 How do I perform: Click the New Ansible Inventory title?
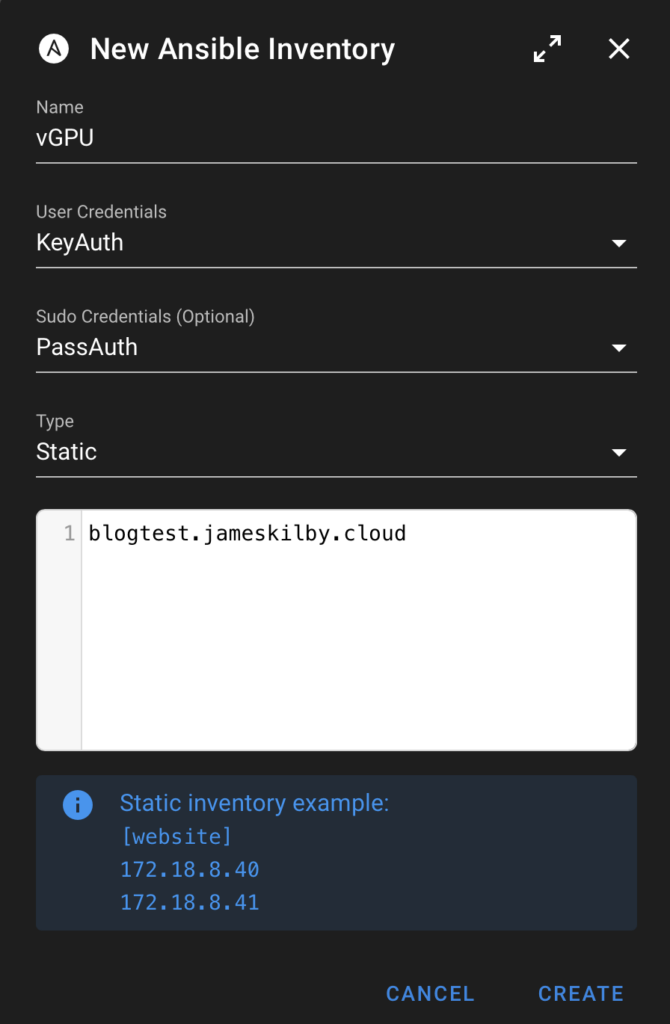pos(242,48)
